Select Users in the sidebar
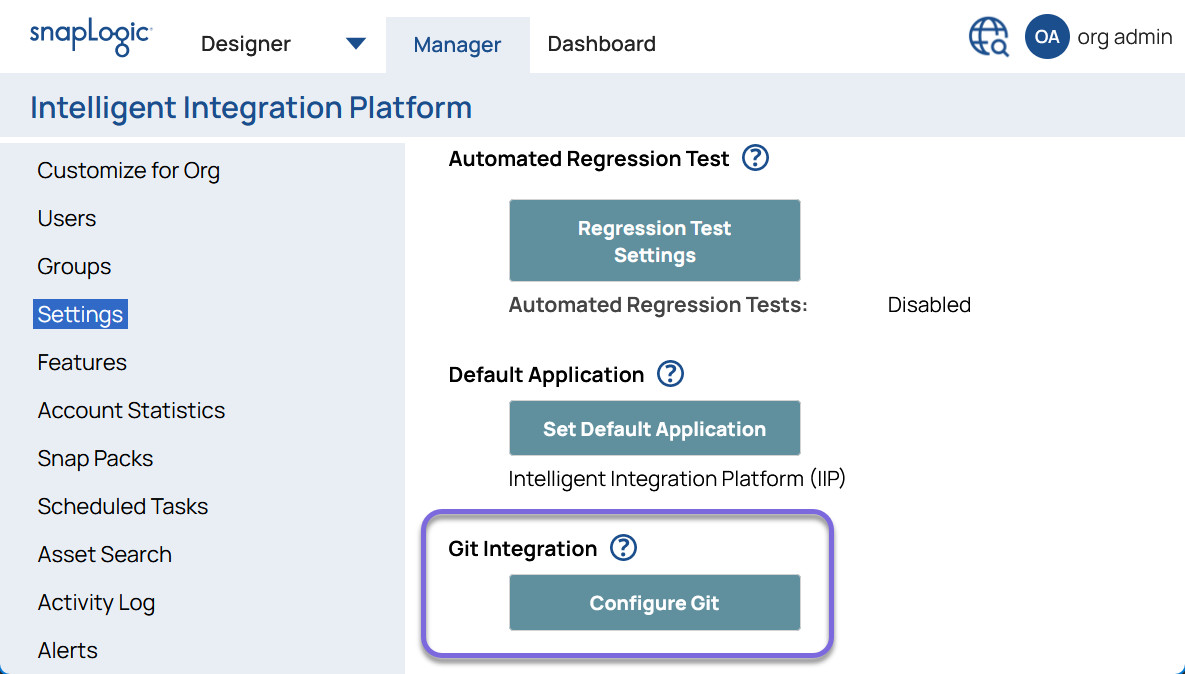 pyautogui.click(x=66, y=218)
